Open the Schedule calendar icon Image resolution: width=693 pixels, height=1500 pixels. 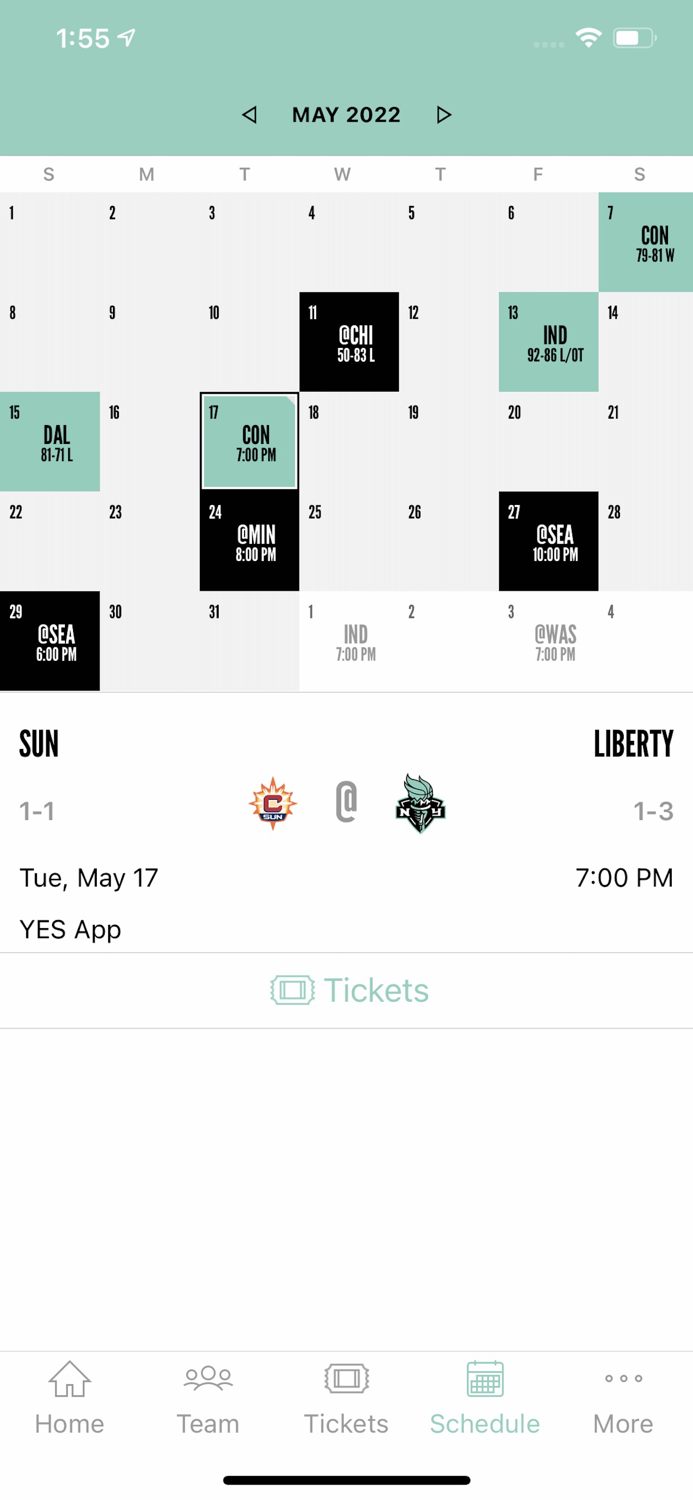[x=485, y=1380]
